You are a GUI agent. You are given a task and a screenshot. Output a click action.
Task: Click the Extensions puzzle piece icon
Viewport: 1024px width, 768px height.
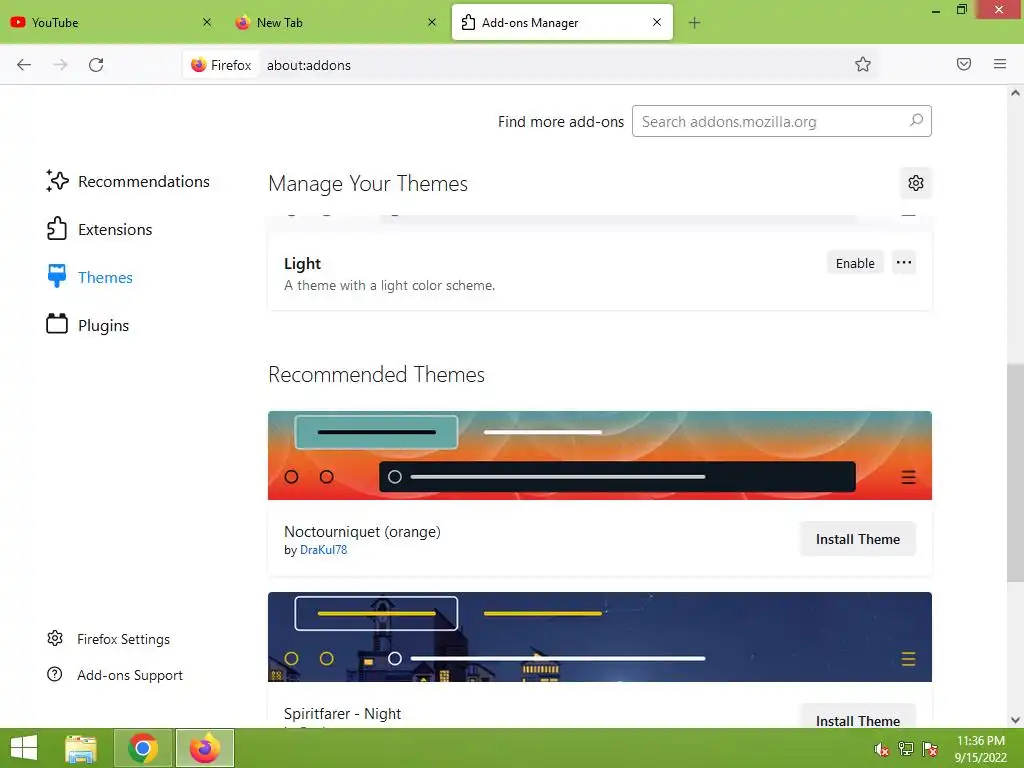(x=57, y=229)
